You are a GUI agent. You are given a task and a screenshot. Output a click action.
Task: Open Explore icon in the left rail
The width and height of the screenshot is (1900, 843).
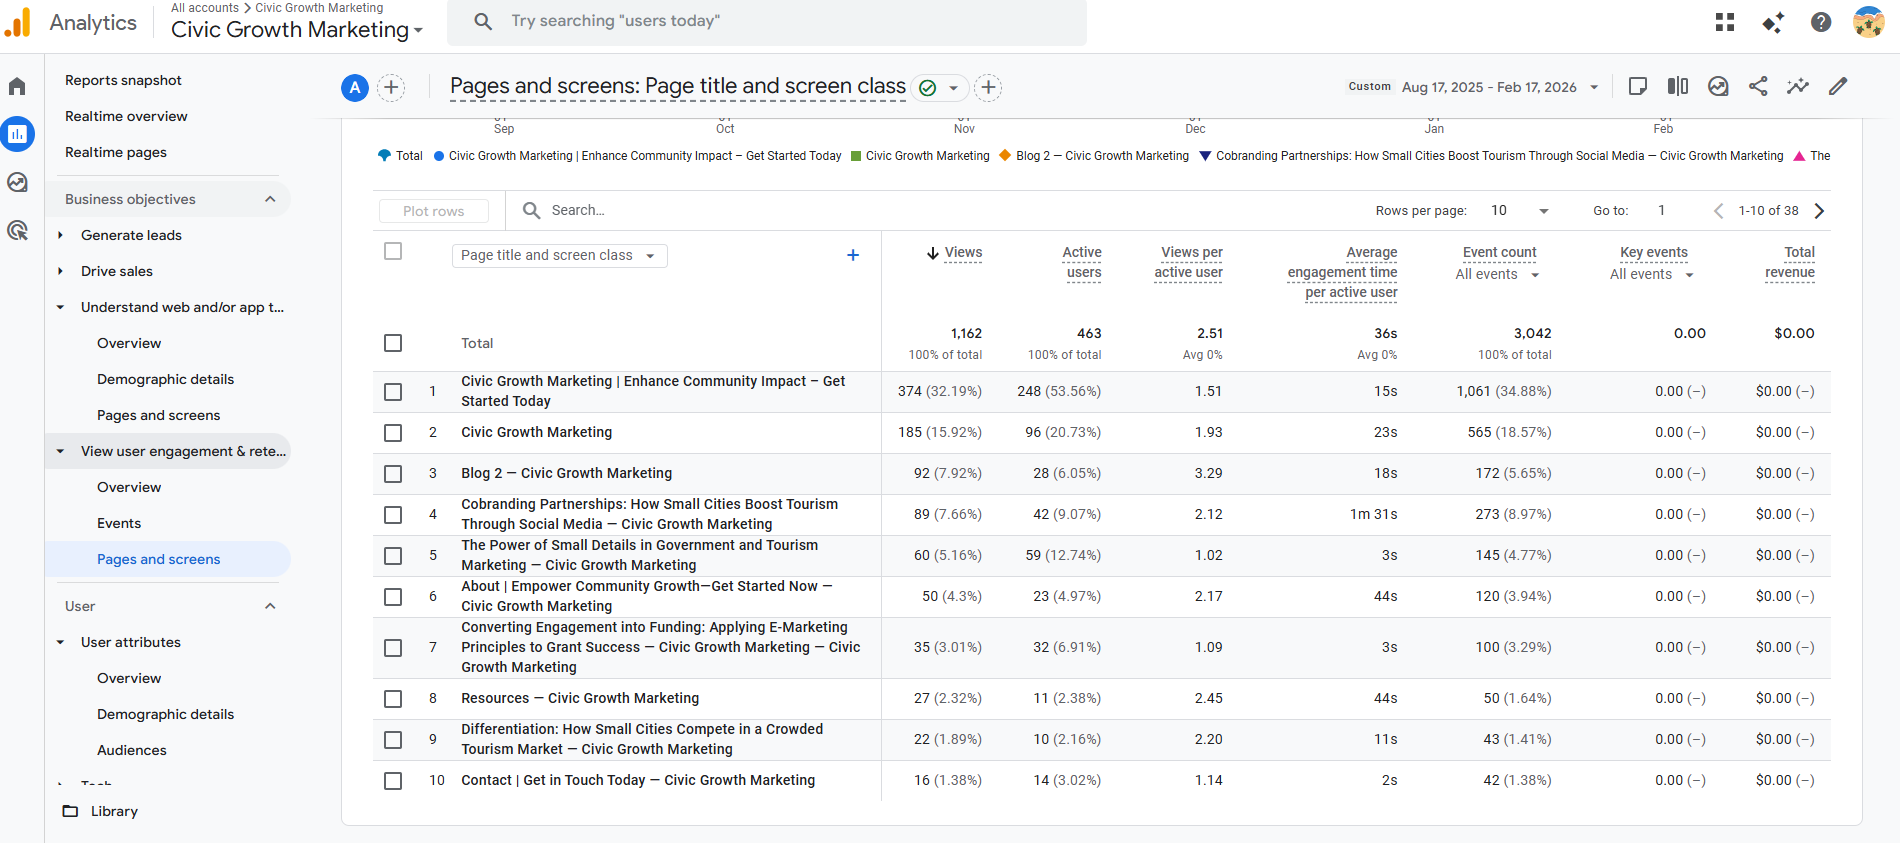[x=17, y=182]
